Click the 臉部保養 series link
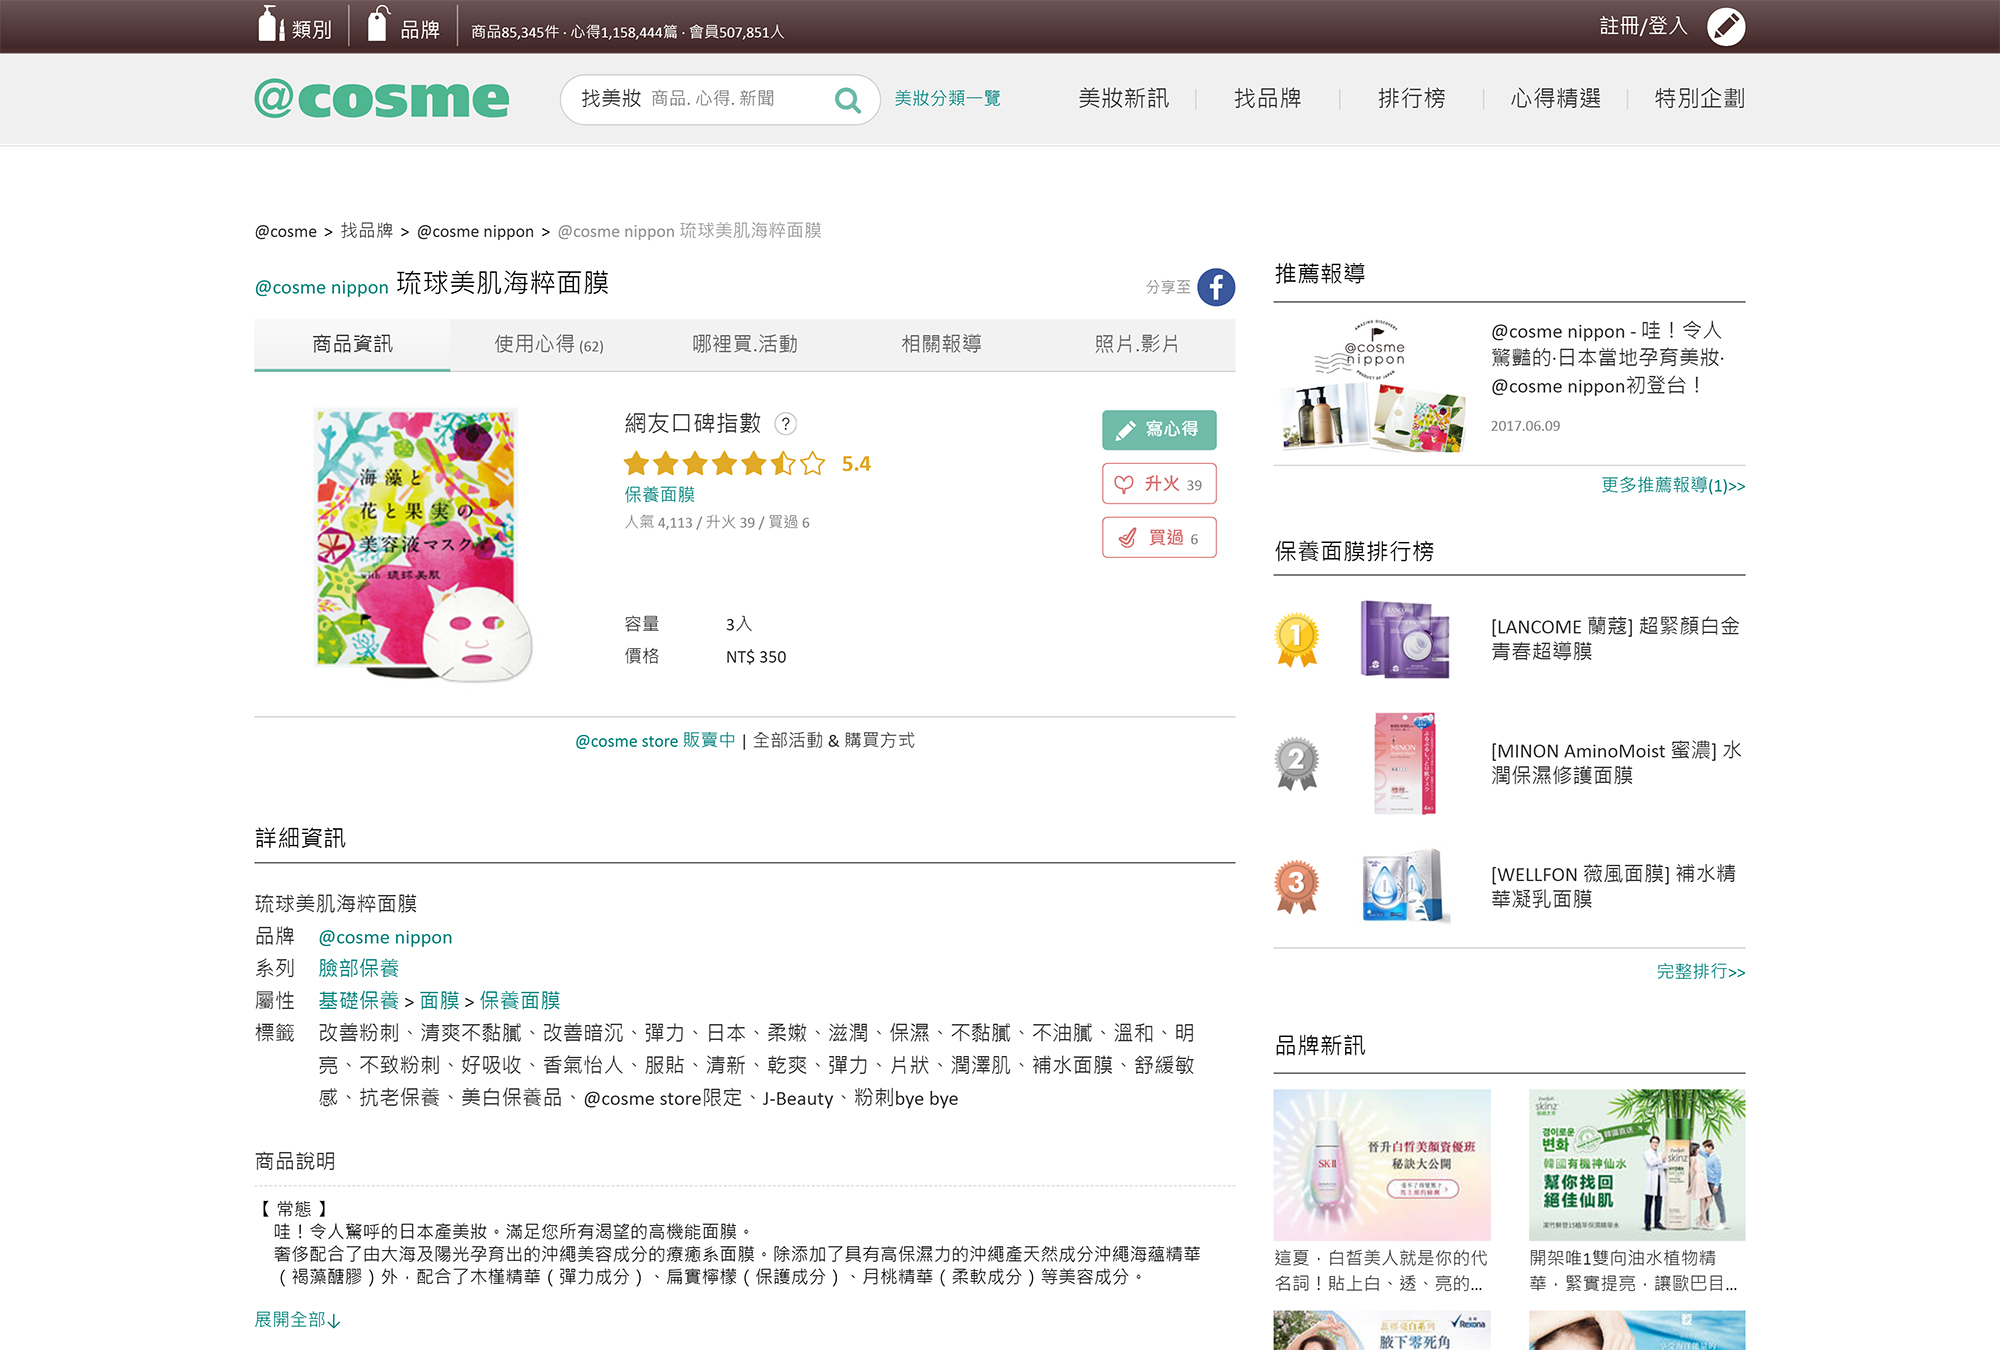Screen dimensions: 2000x1350 (358, 968)
